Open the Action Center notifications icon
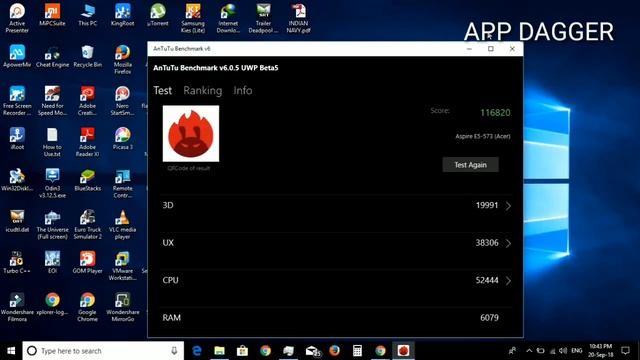Screen dimensions: 640x360 [625, 351]
